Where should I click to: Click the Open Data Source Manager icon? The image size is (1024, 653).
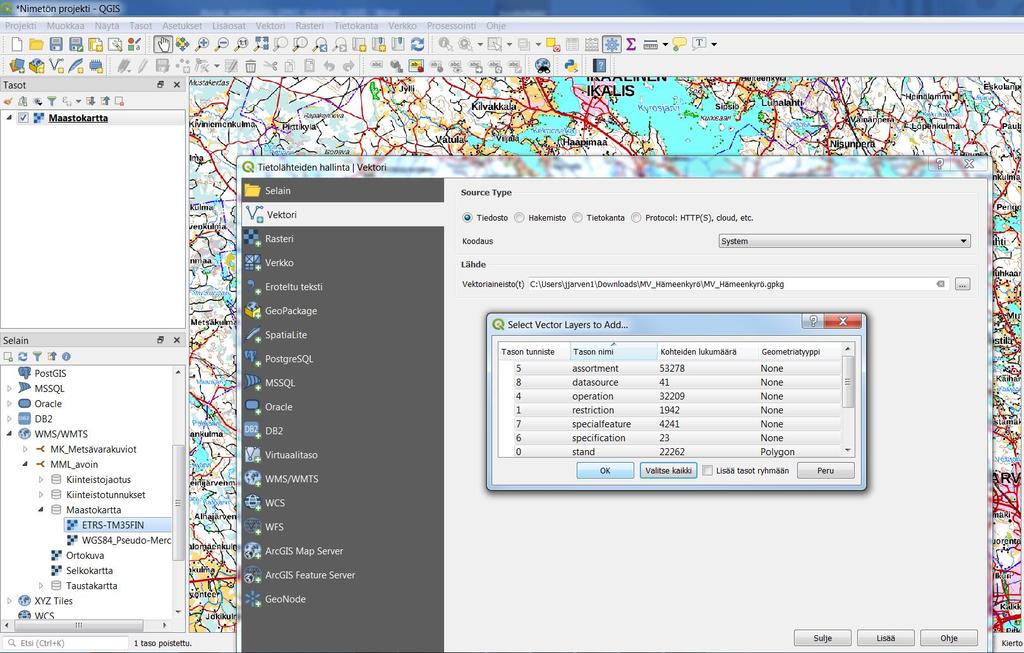pyautogui.click(x=17, y=65)
